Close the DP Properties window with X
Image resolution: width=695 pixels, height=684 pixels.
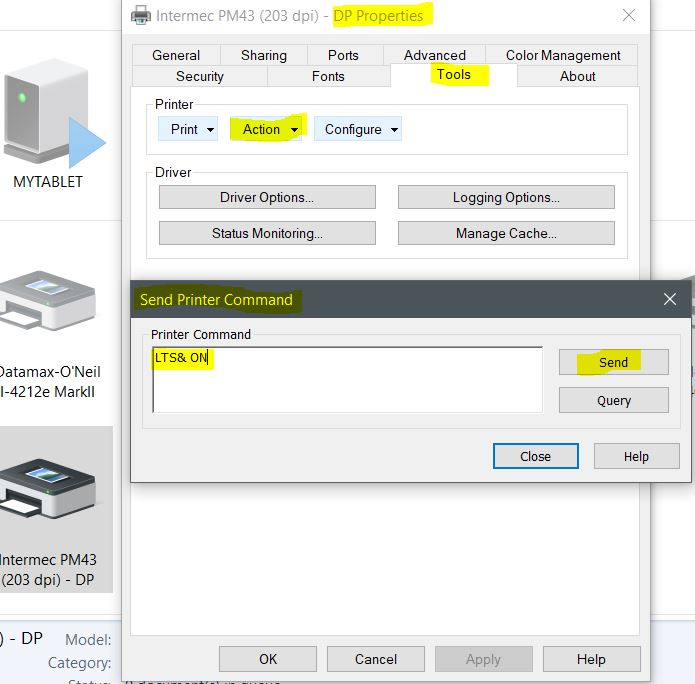click(x=629, y=16)
